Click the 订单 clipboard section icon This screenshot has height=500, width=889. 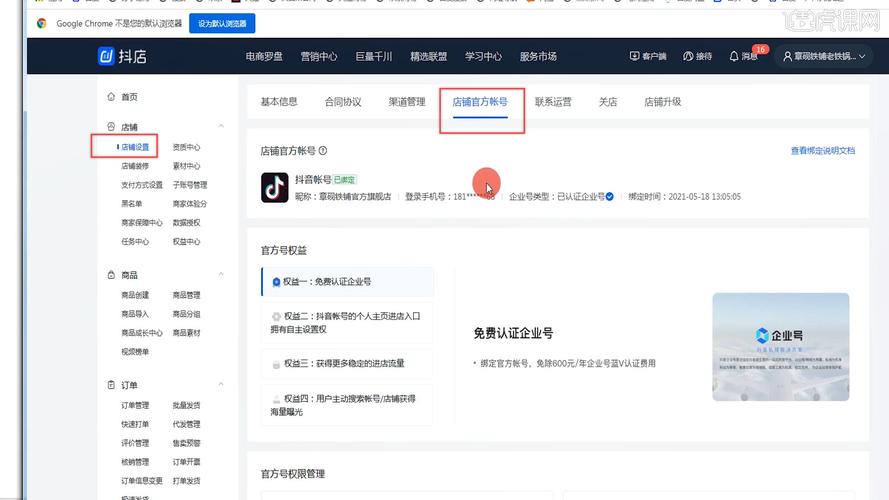[x=111, y=384]
